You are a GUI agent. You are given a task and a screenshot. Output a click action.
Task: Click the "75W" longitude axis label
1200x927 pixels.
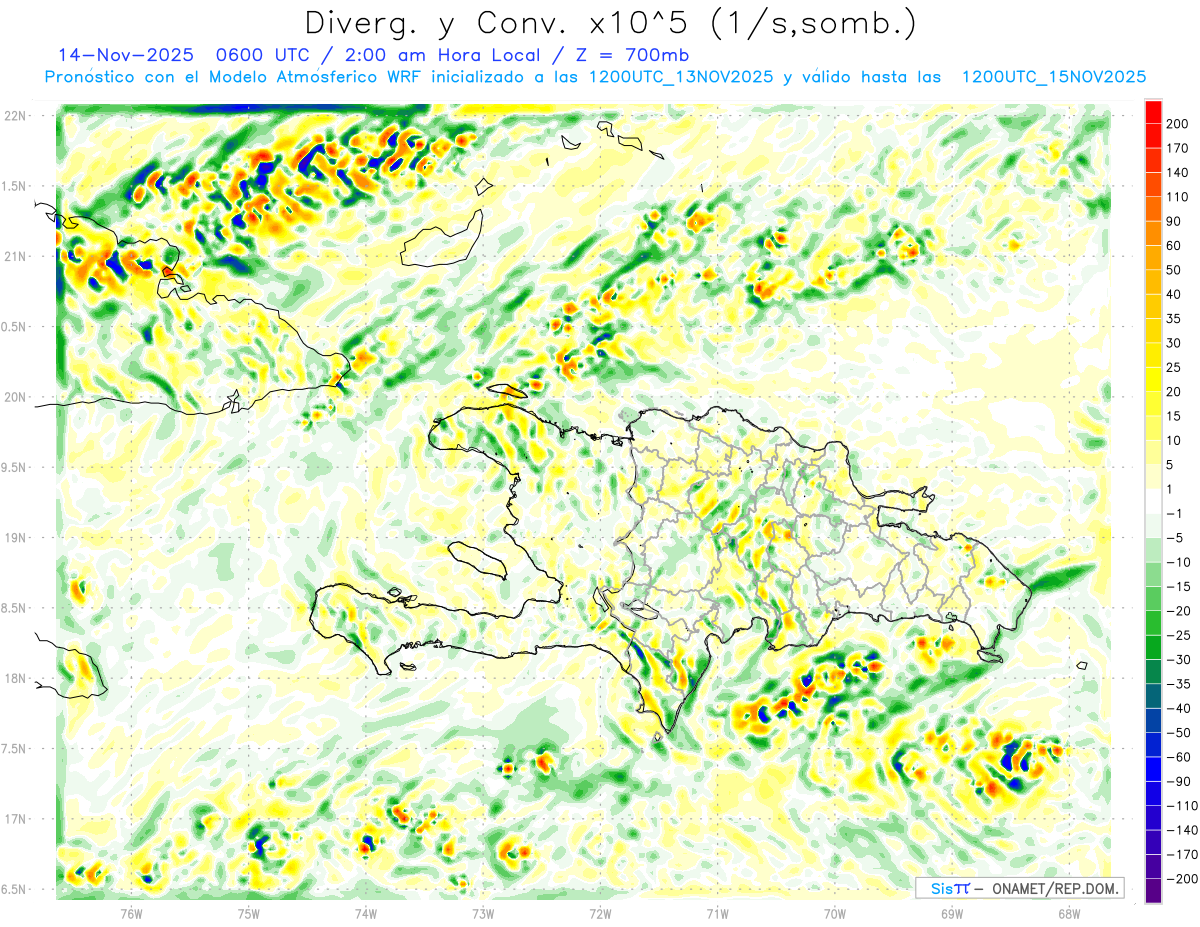pyautogui.click(x=248, y=913)
